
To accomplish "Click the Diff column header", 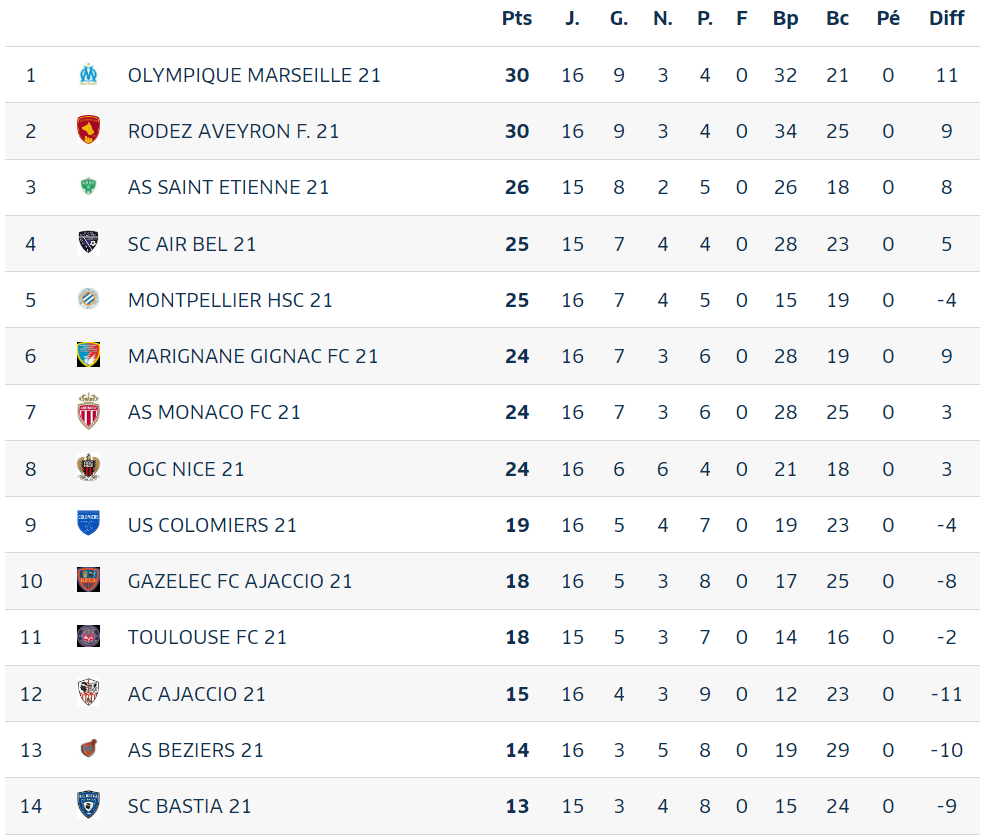I will [x=947, y=18].
